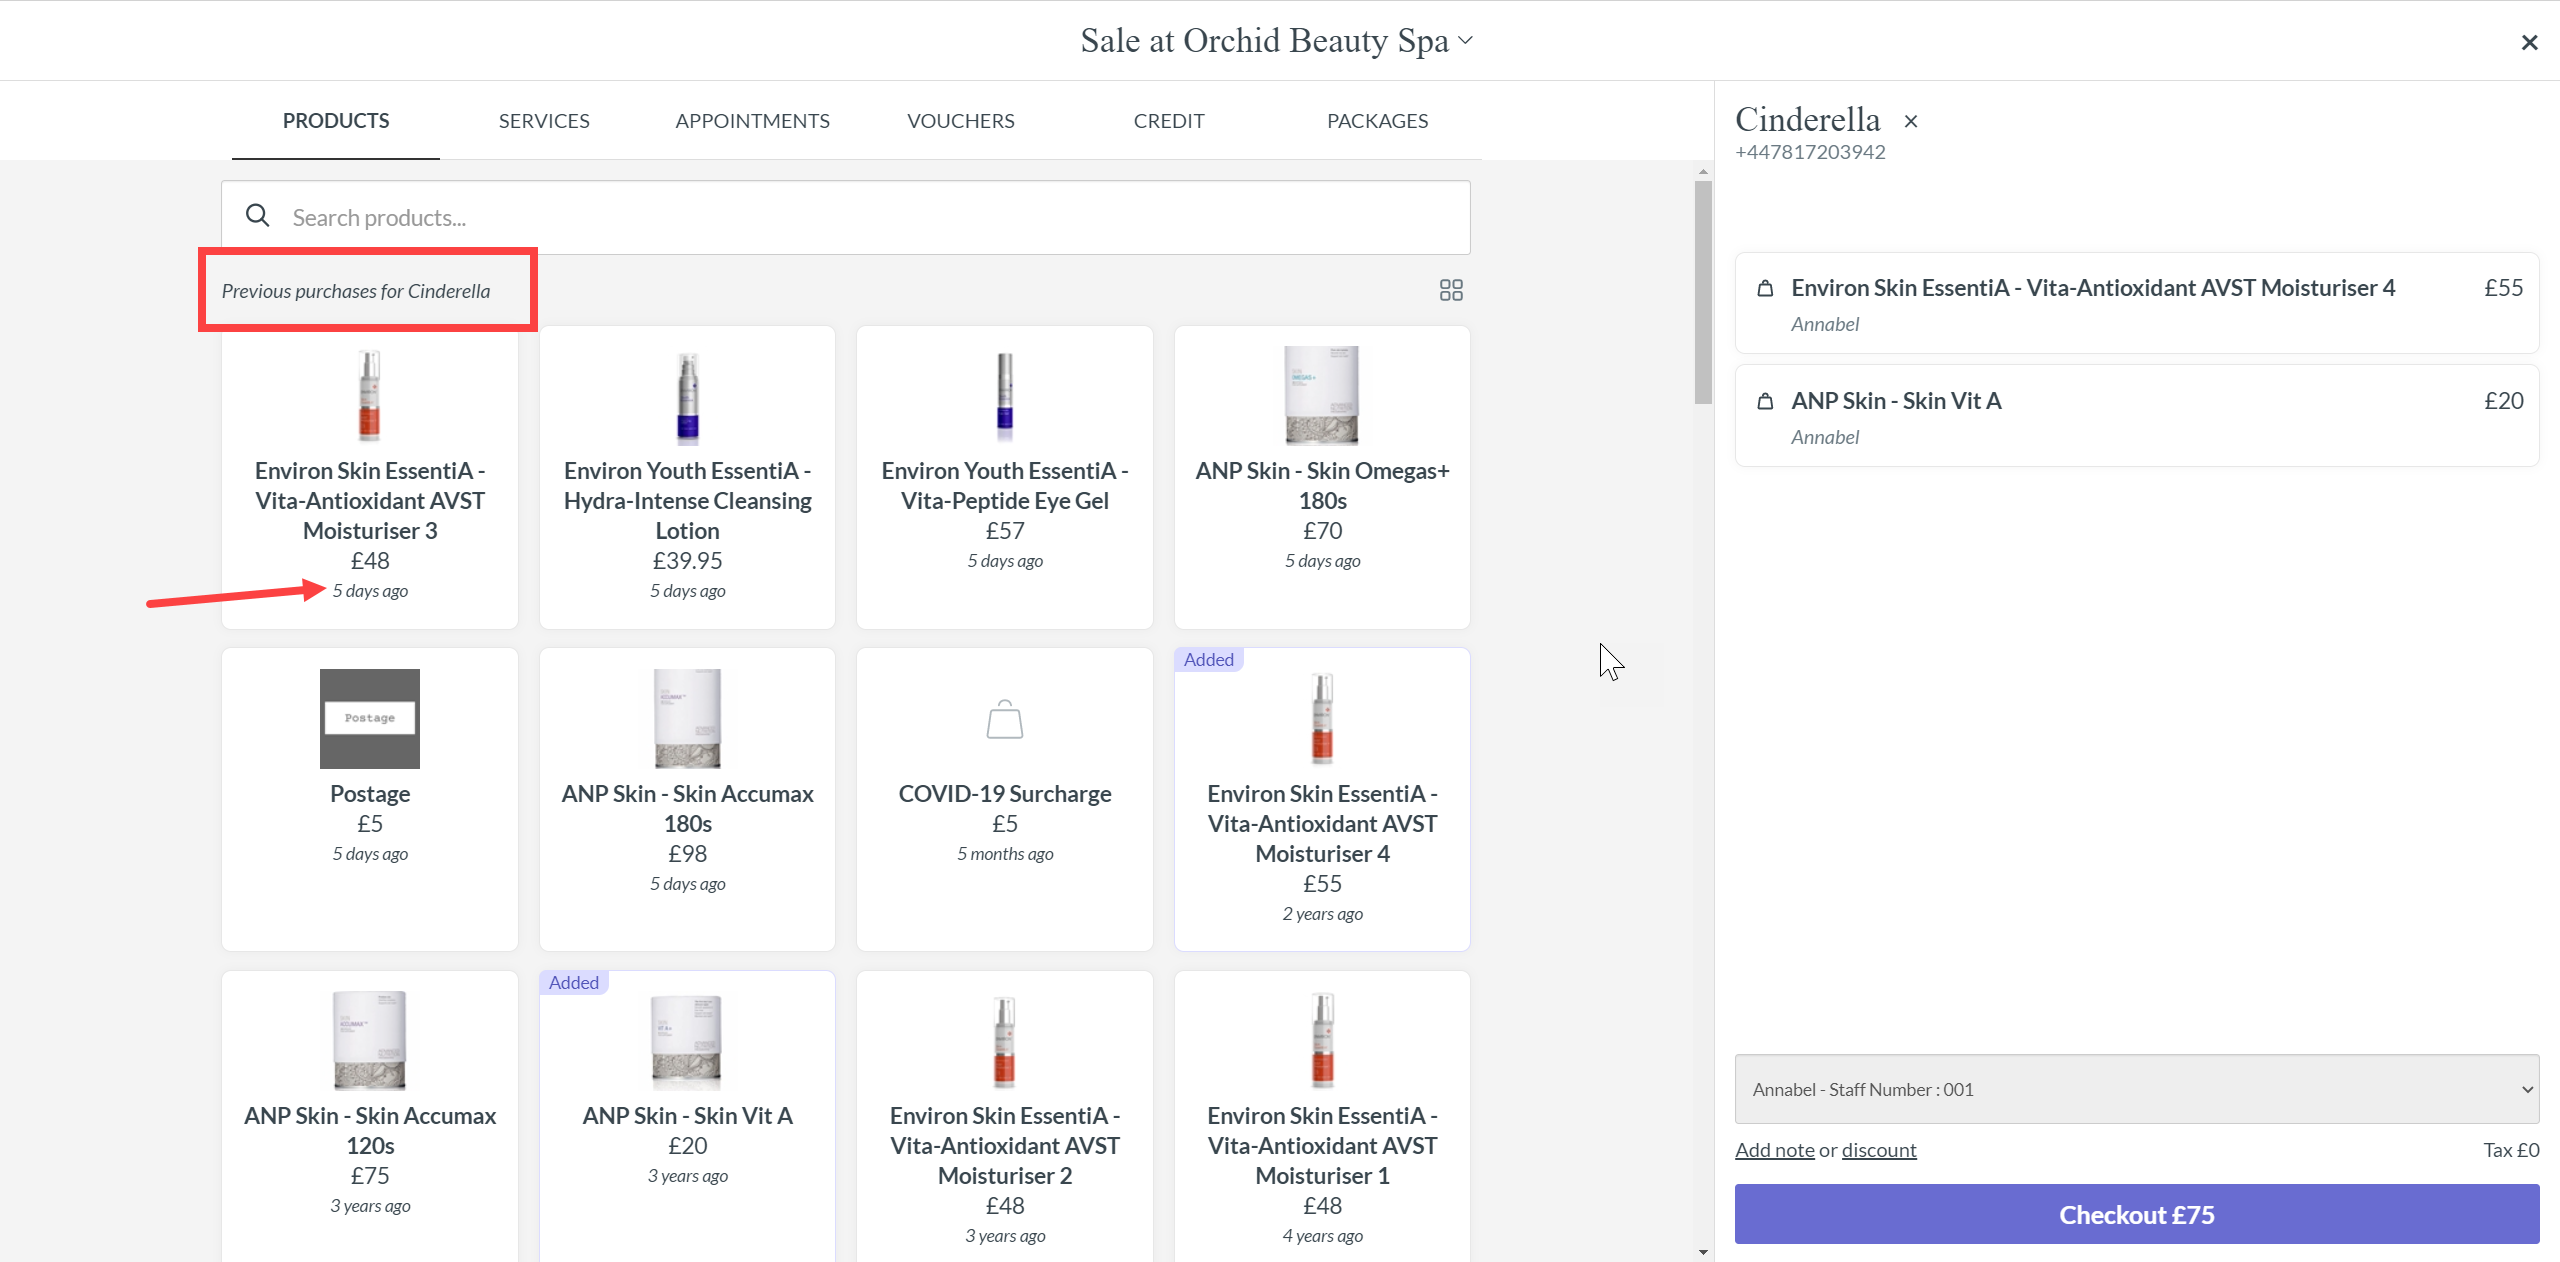Click the £70 Skin Omegas+ price
The height and width of the screenshot is (1262, 2560).
pyautogui.click(x=1322, y=531)
